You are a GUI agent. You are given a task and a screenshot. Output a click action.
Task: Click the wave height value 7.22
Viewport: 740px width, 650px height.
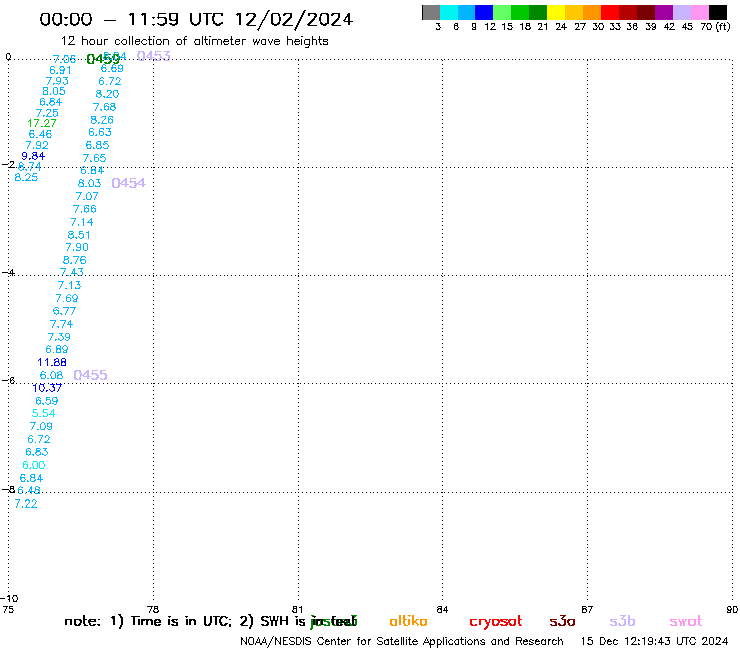(25, 504)
